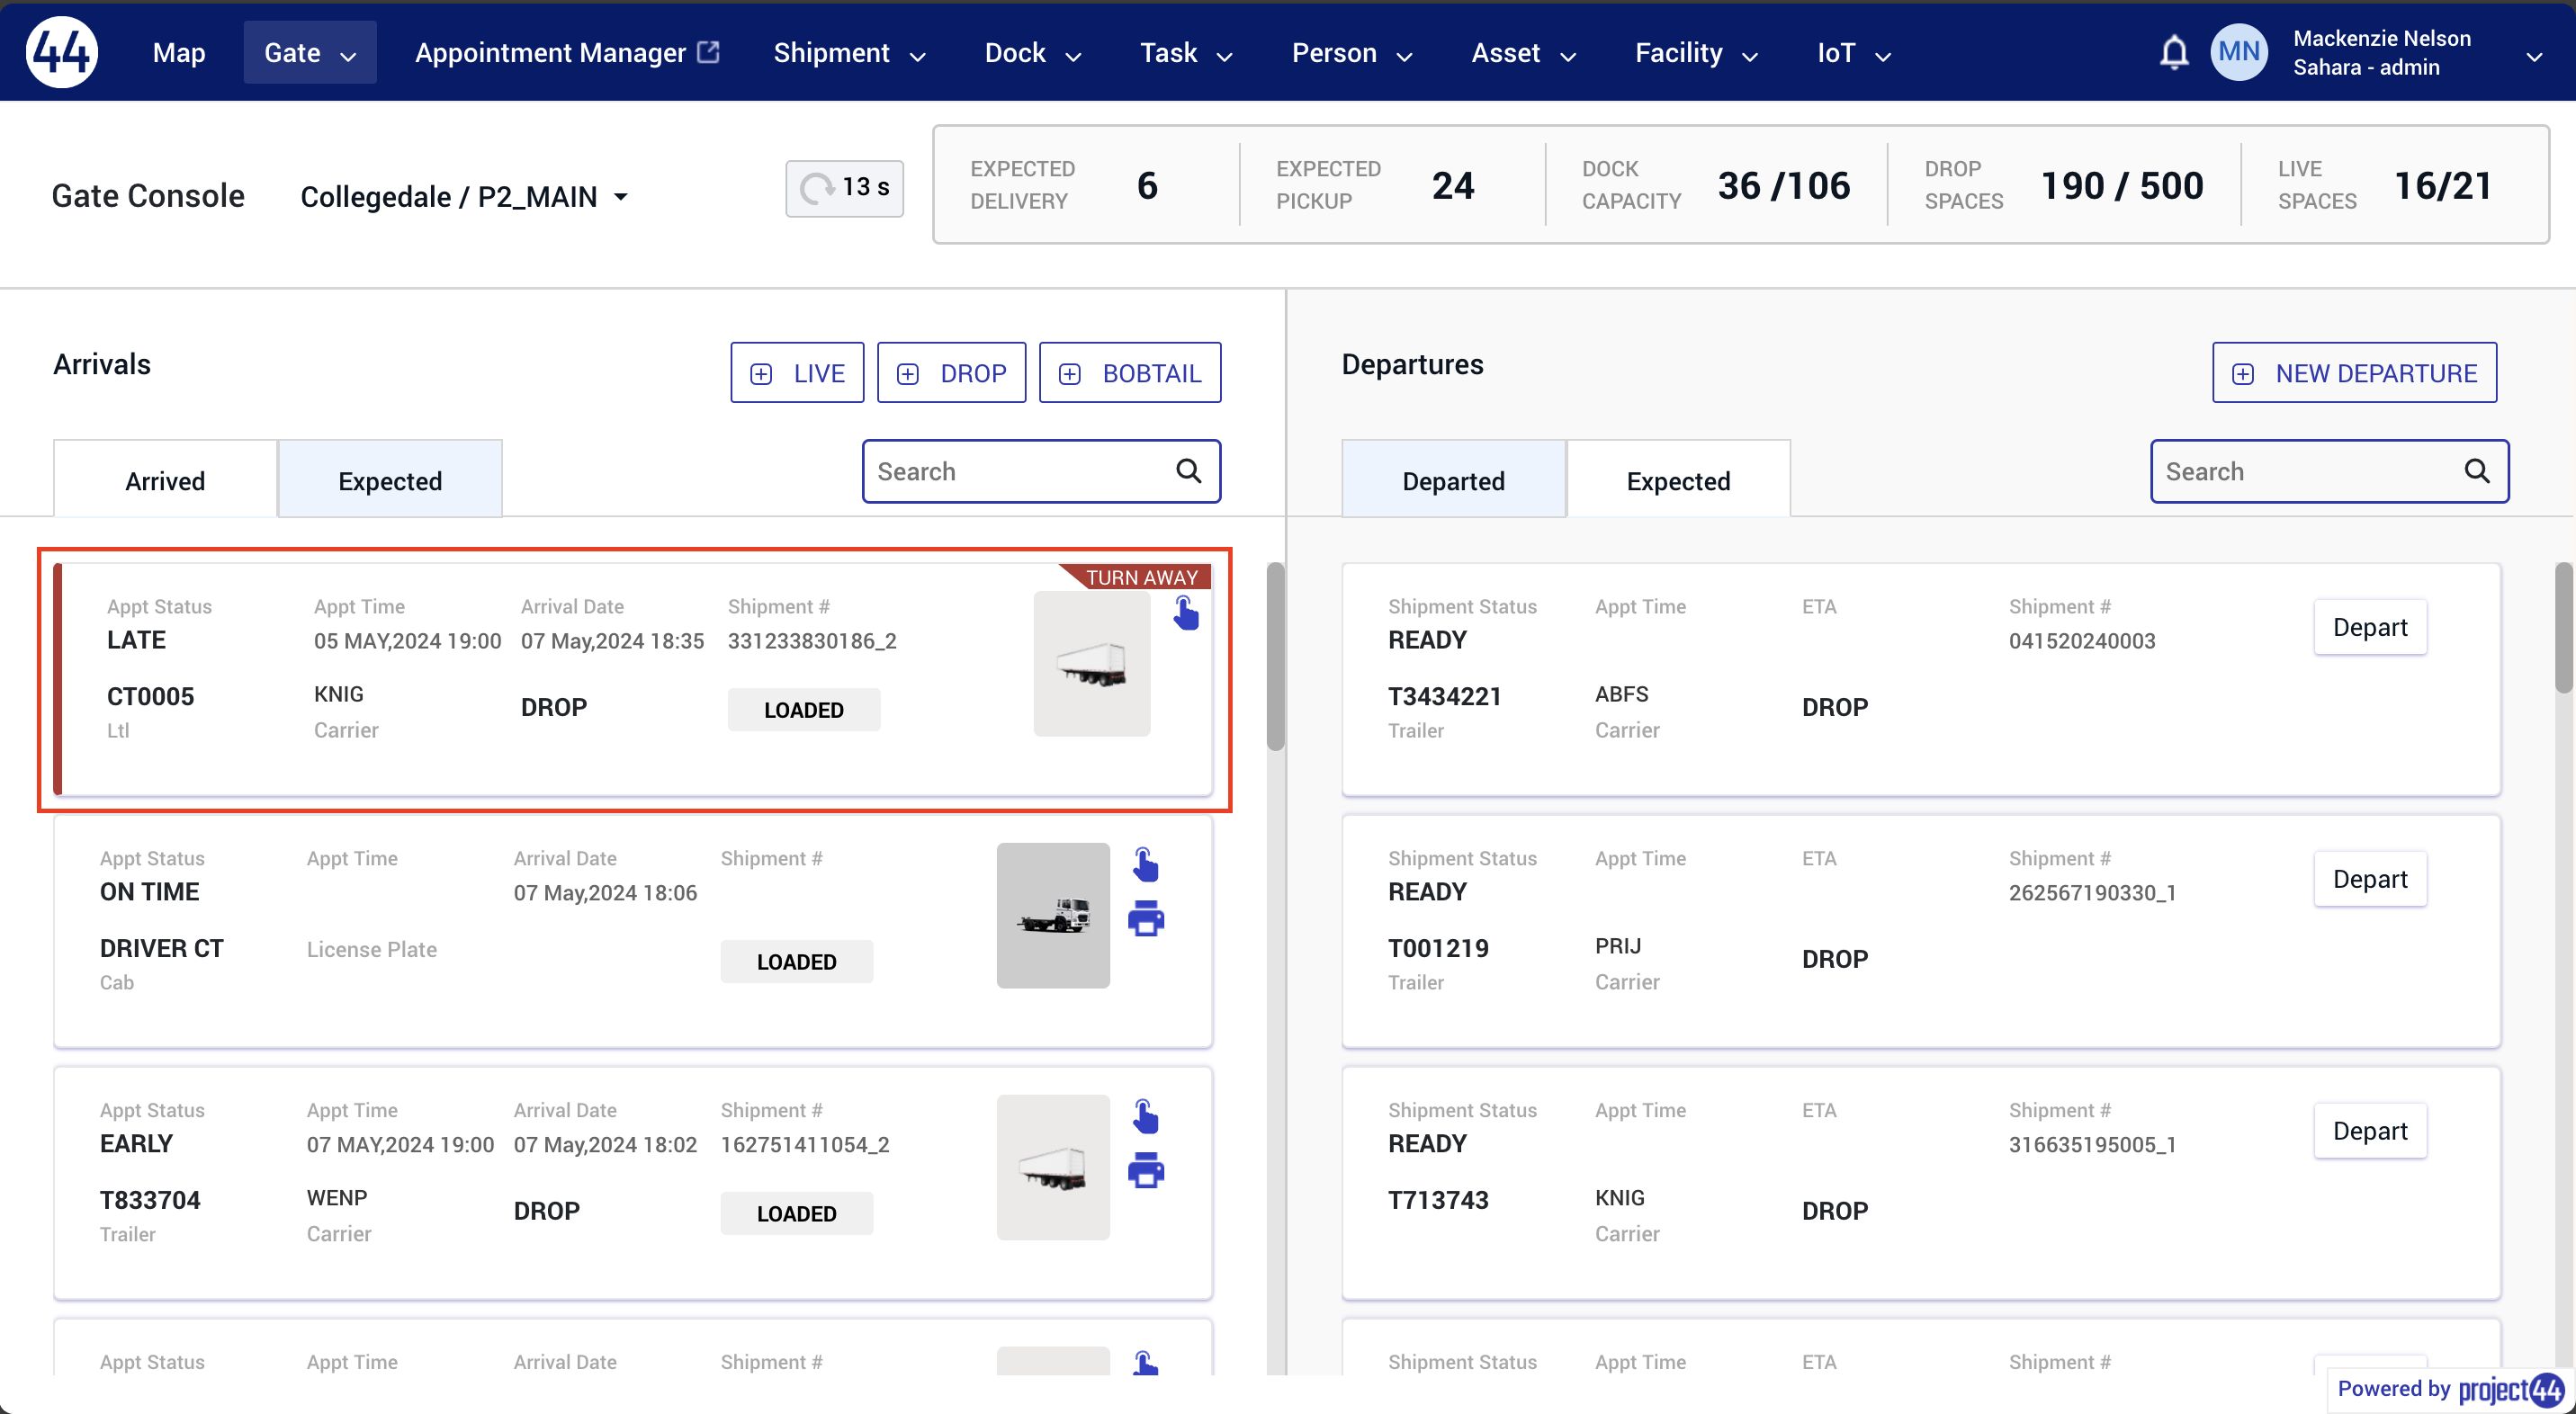Print the DRIVER CT arrival ticket
This screenshot has height=1414, width=2576.
[x=1146, y=918]
